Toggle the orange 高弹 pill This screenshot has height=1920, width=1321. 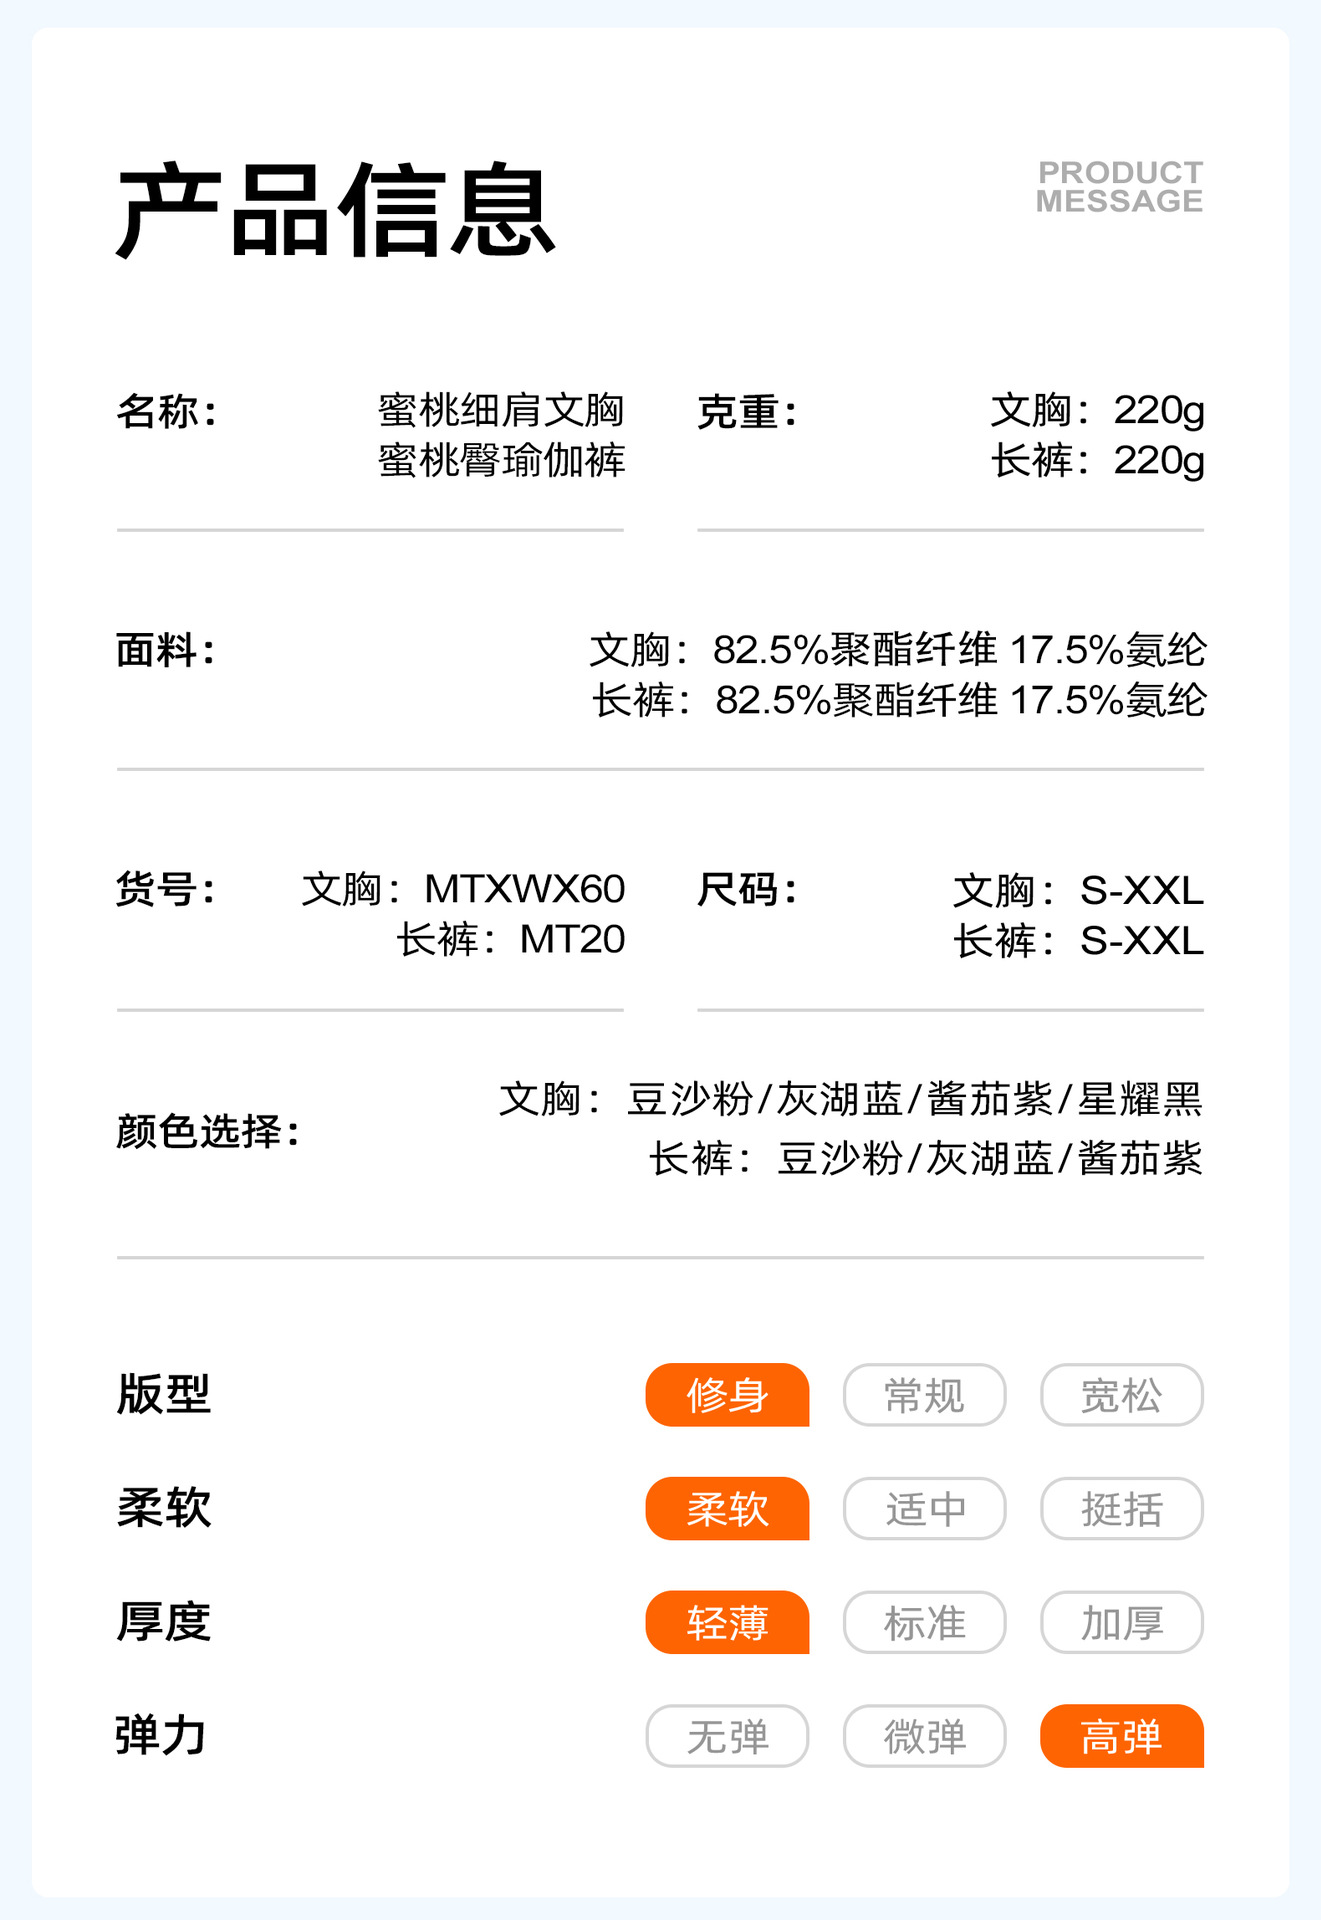pyautogui.click(x=1121, y=1736)
